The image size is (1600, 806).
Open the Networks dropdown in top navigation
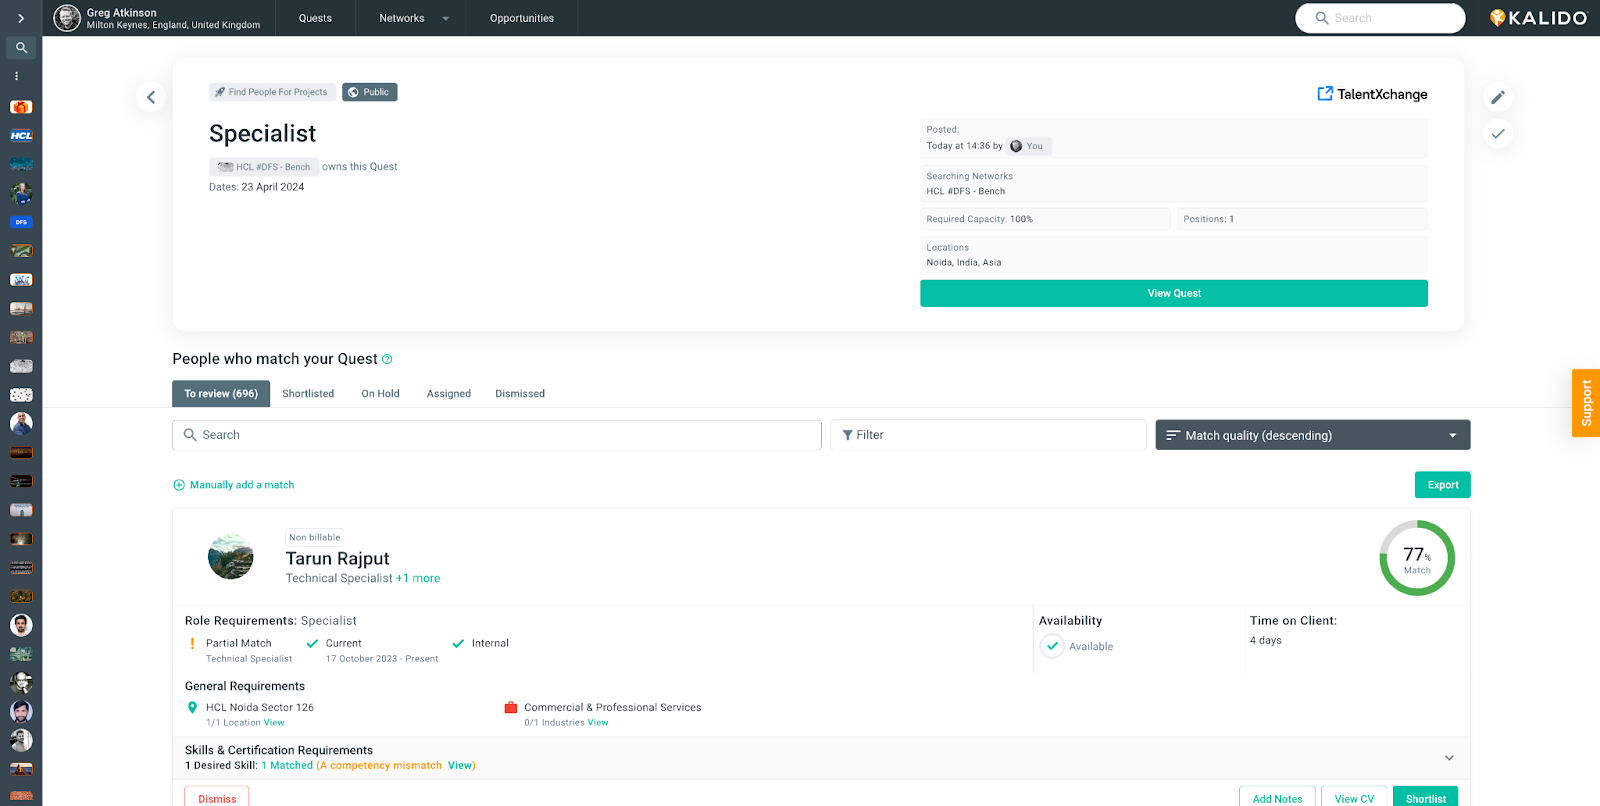(x=413, y=18)
